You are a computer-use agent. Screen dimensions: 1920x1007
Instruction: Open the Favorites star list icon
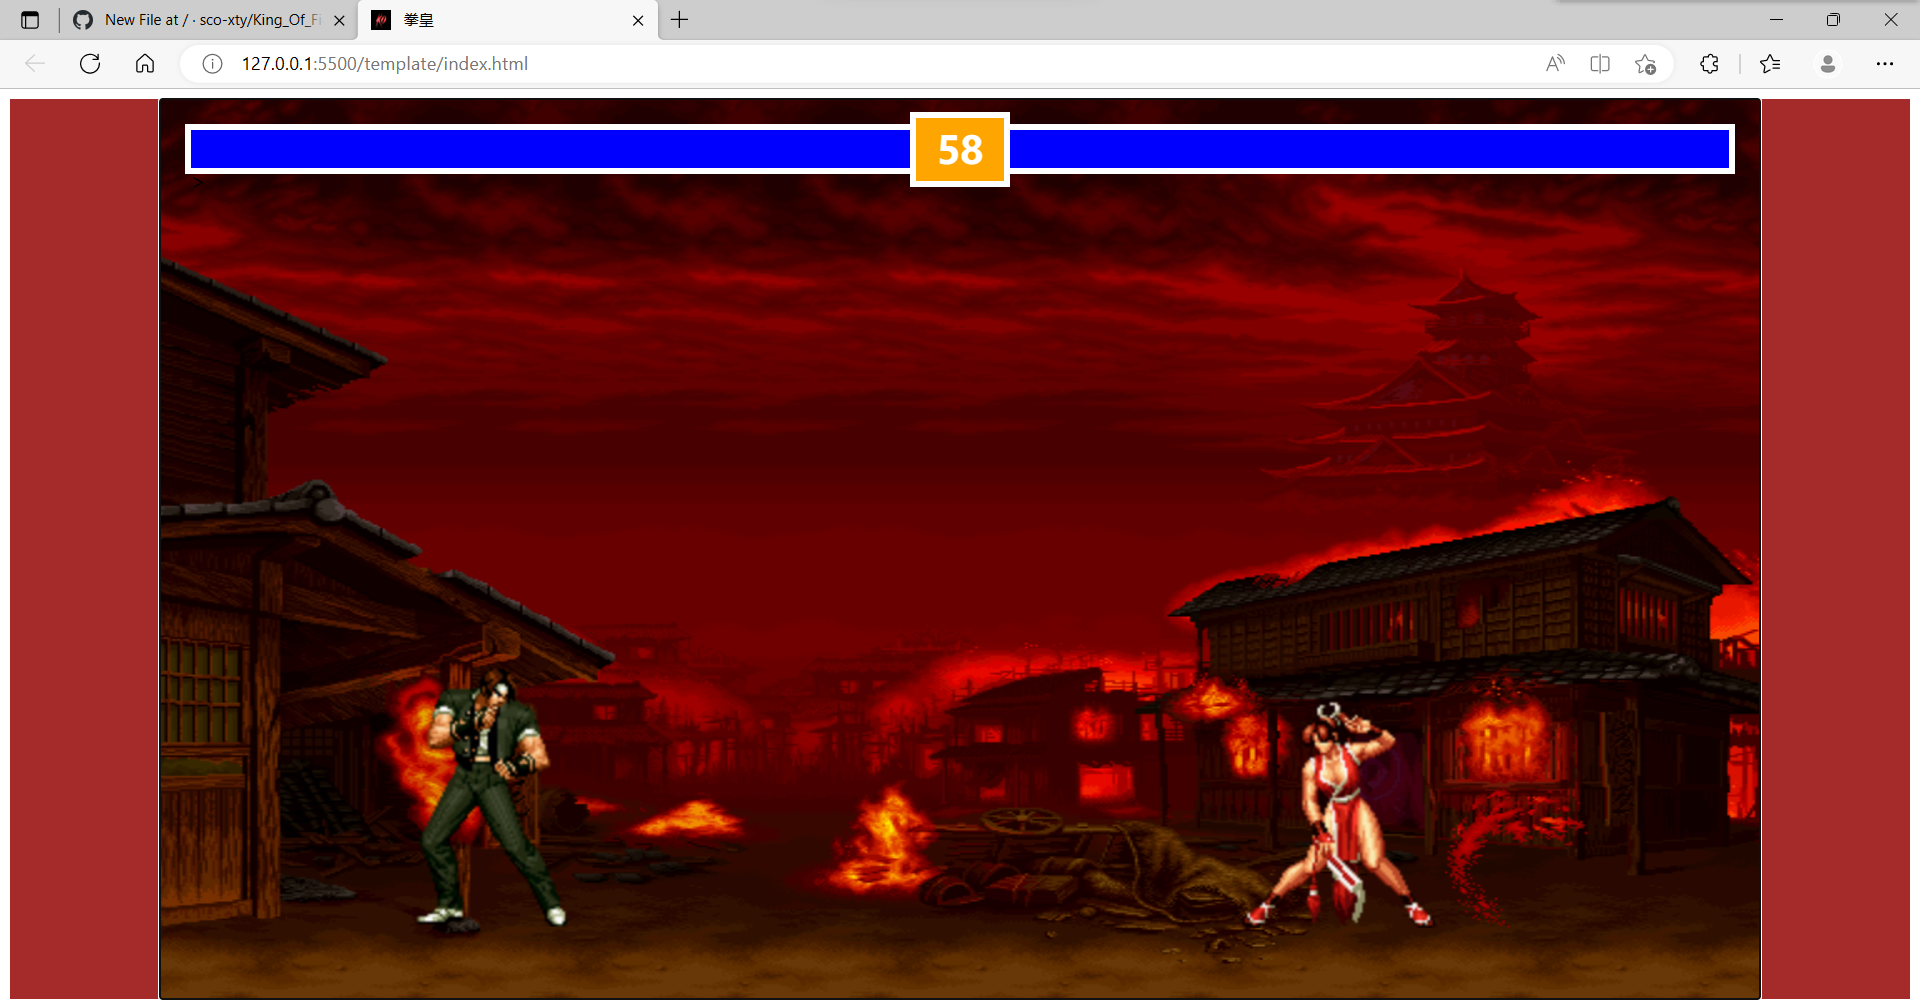click(1770, 63)
